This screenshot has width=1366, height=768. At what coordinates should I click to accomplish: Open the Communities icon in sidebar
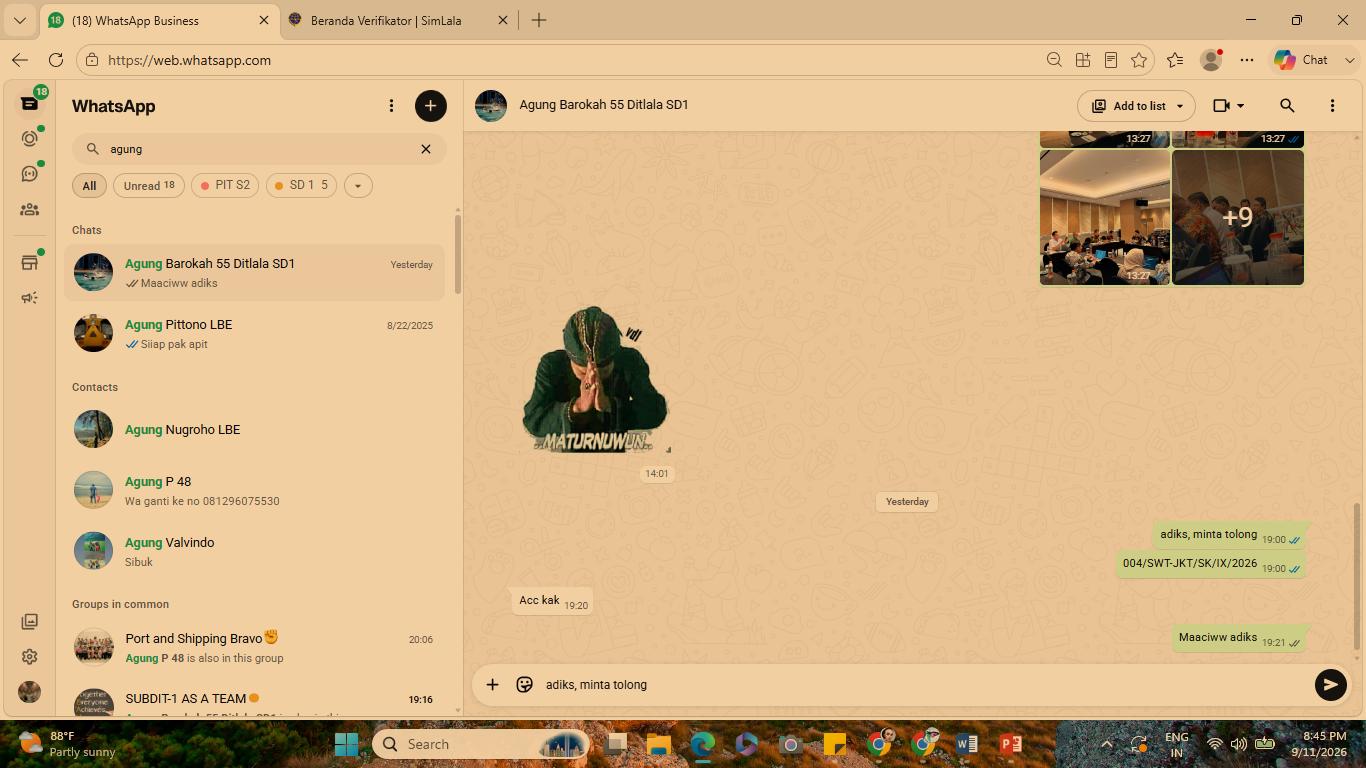[x=29, y=210]
